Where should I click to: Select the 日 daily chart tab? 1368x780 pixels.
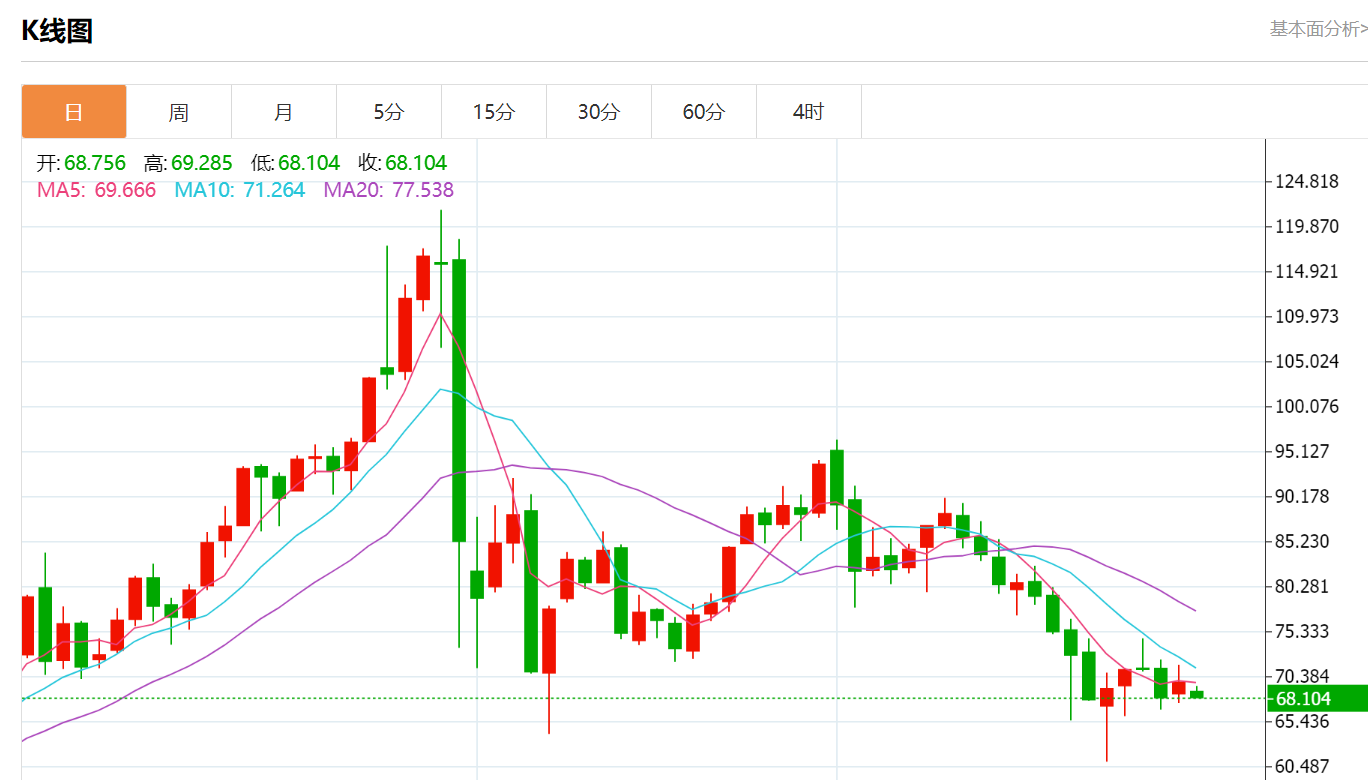pyautogui.click(x=74, y=112)
